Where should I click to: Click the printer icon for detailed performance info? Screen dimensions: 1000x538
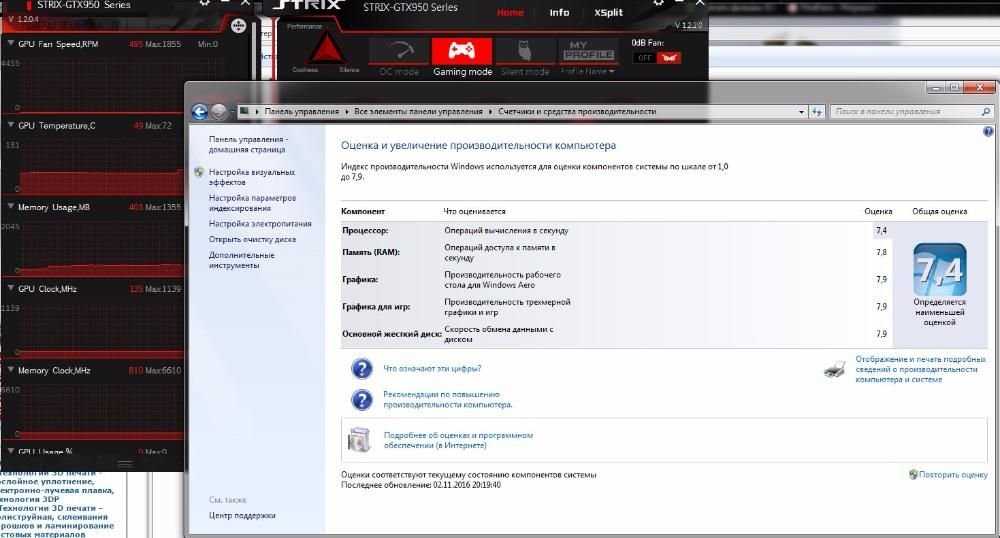tap(835, 369)
